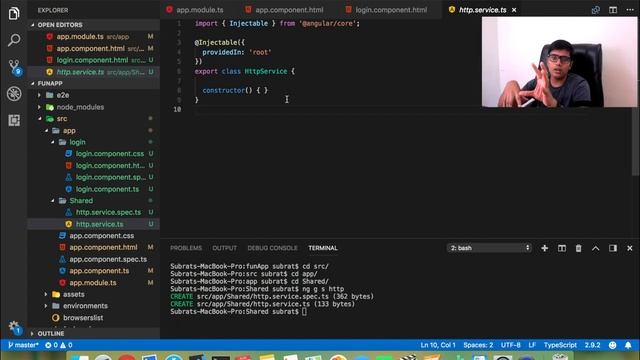Viewport: 640px width, 360px height.
Task: Click errors and warnings count in status bar
Action: click(x=59, y=345)
